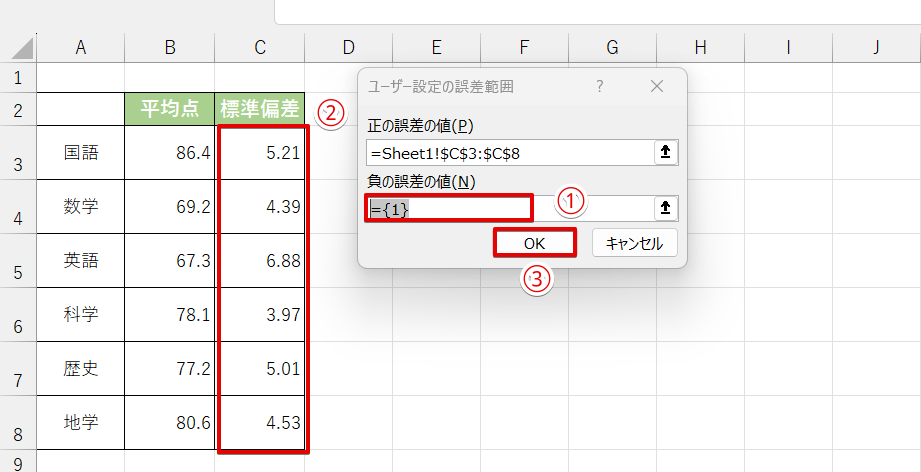
Task: Select column C header
Action: [260, 47]
